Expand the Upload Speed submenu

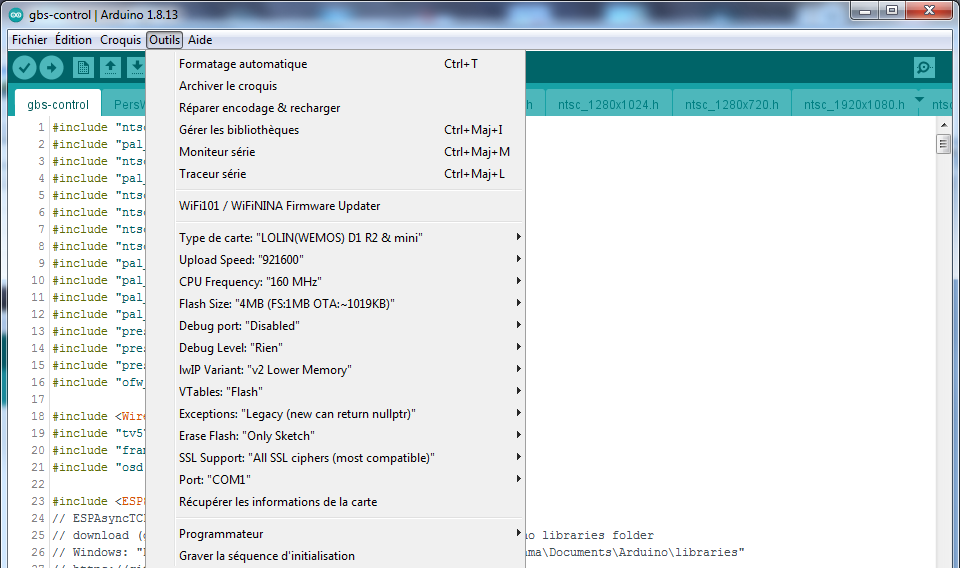[x=350, y=260]
